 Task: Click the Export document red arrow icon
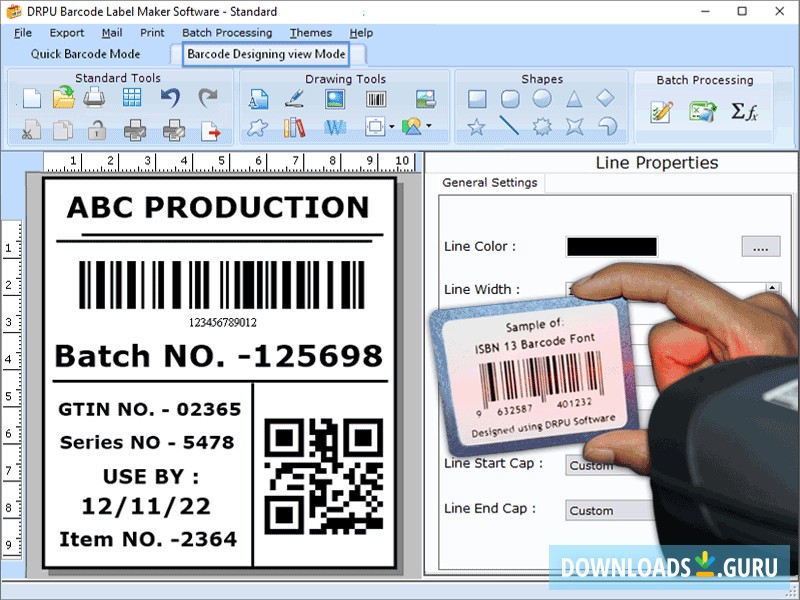coord(210,131)
